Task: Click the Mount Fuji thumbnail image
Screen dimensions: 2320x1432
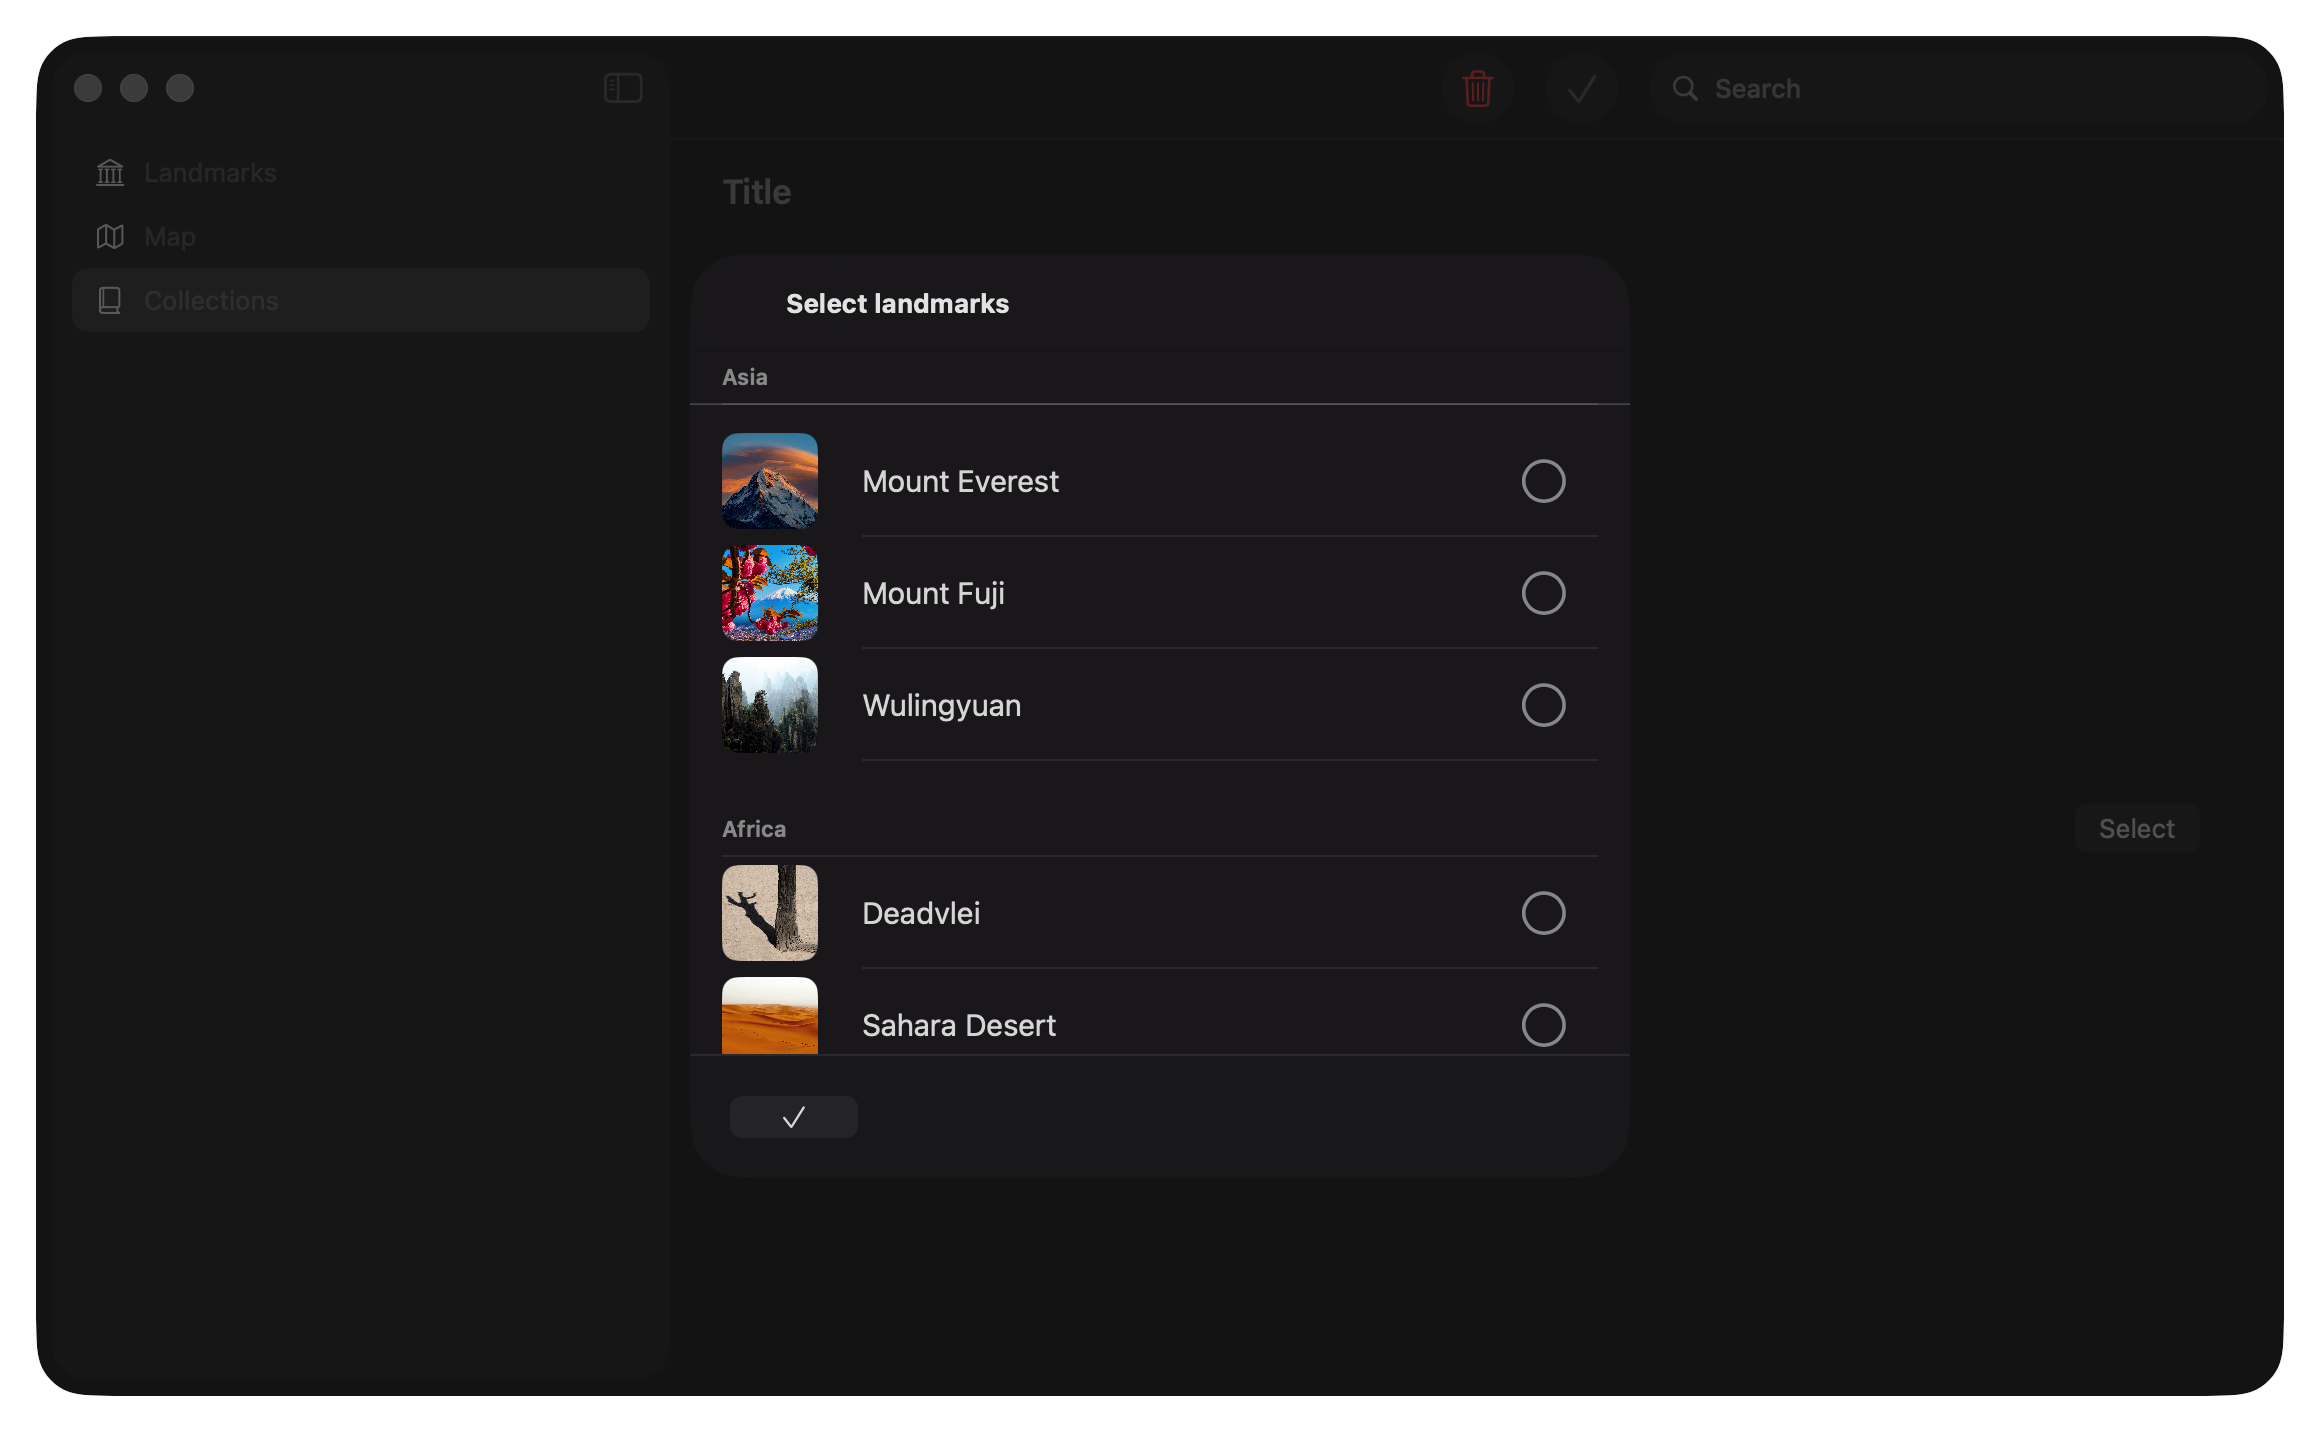Action: point(769,593)
